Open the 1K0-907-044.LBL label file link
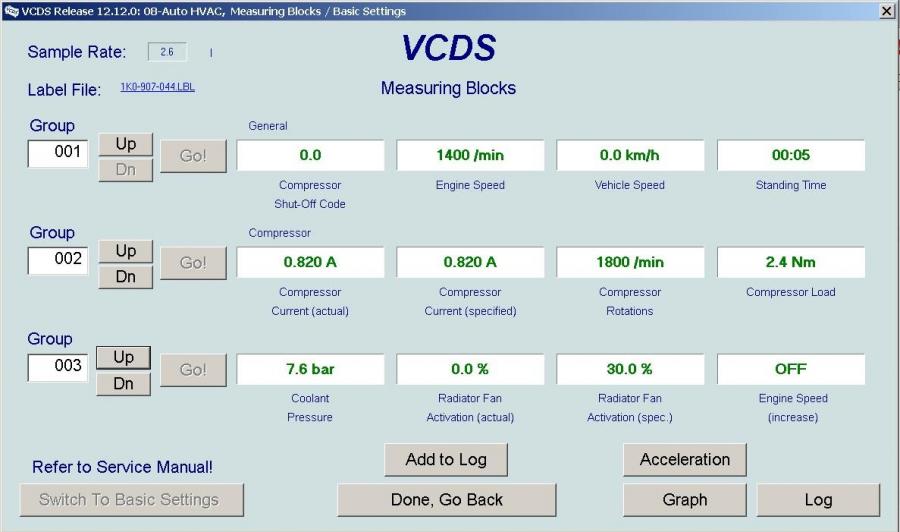The image size is (900, 532). (157, 88)
